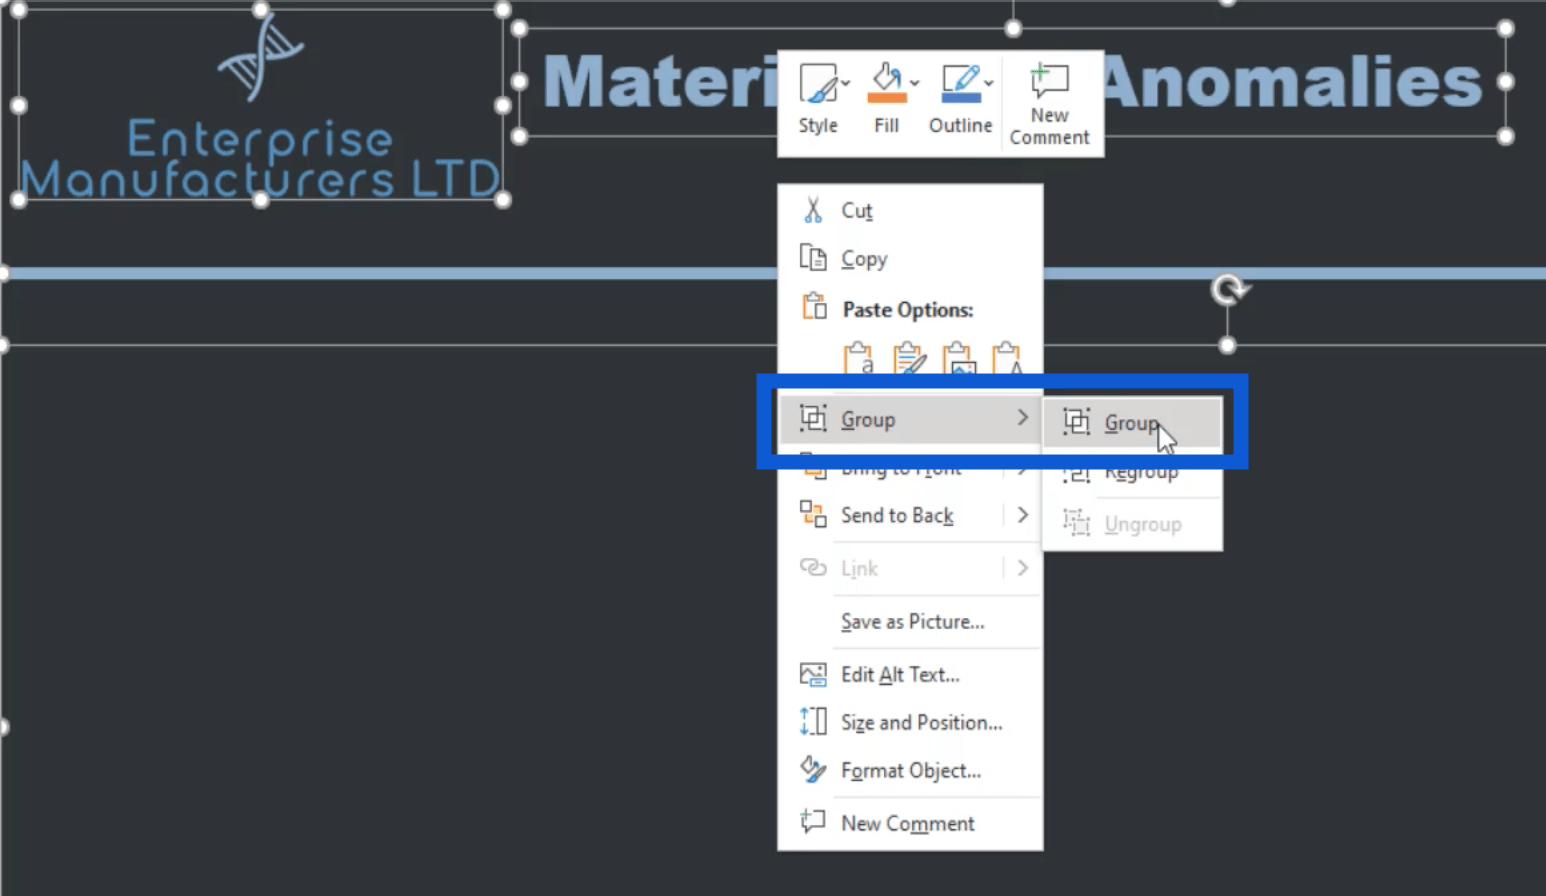
Task: Open Edit Alt Text...
Action: pyautogui.click(x=910, y=675)
